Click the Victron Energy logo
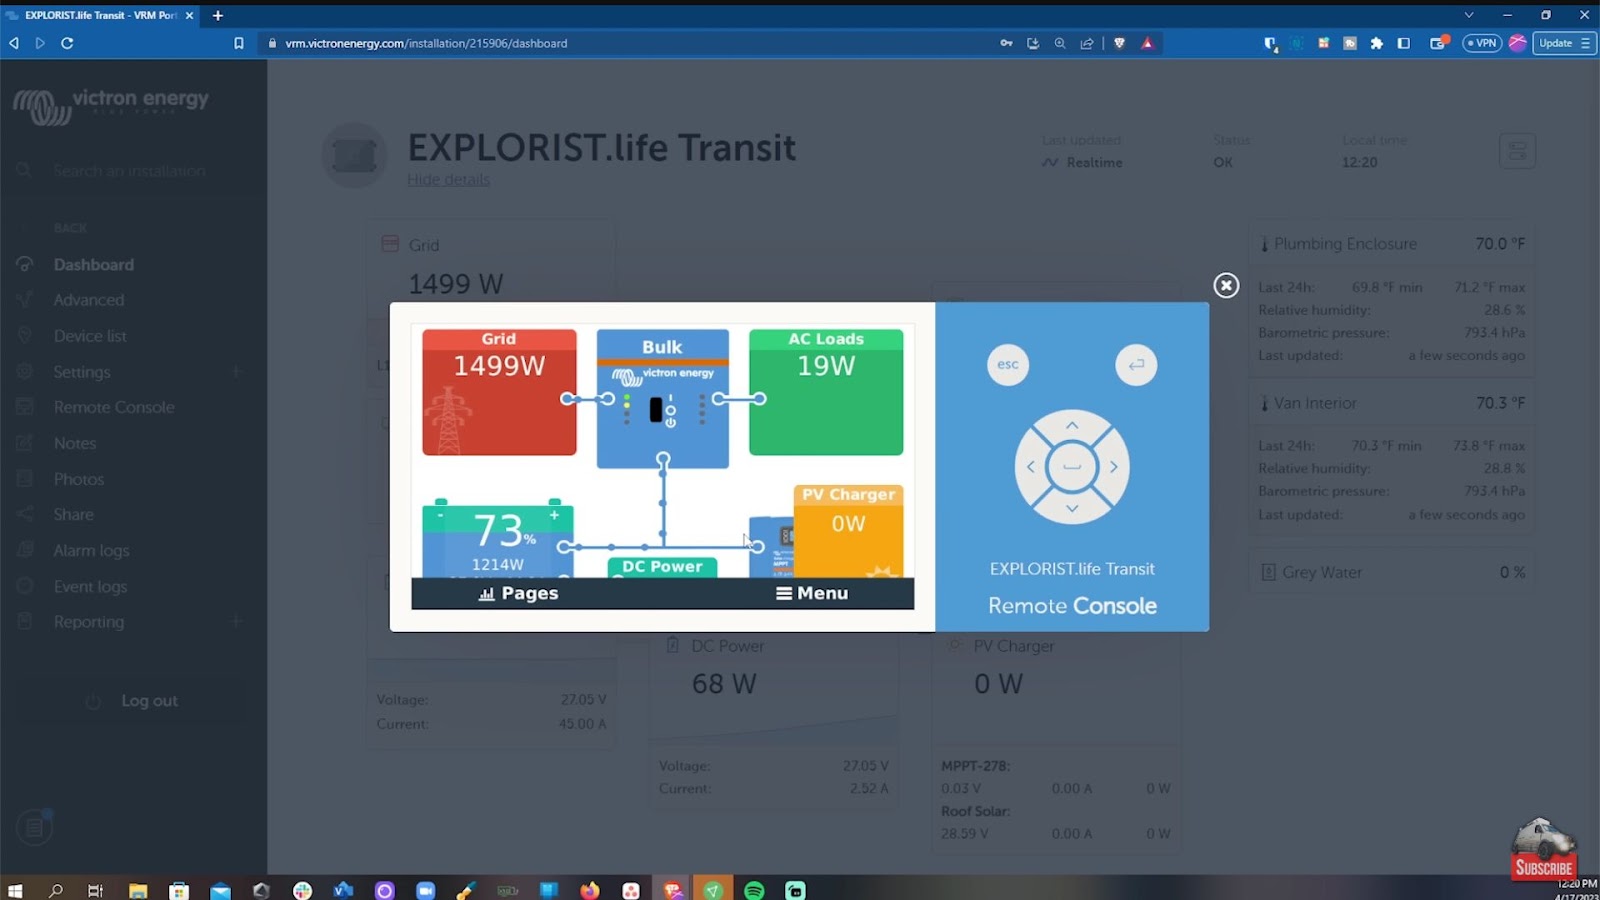This screenshot has height=900, width=1600. coord(111,105)
